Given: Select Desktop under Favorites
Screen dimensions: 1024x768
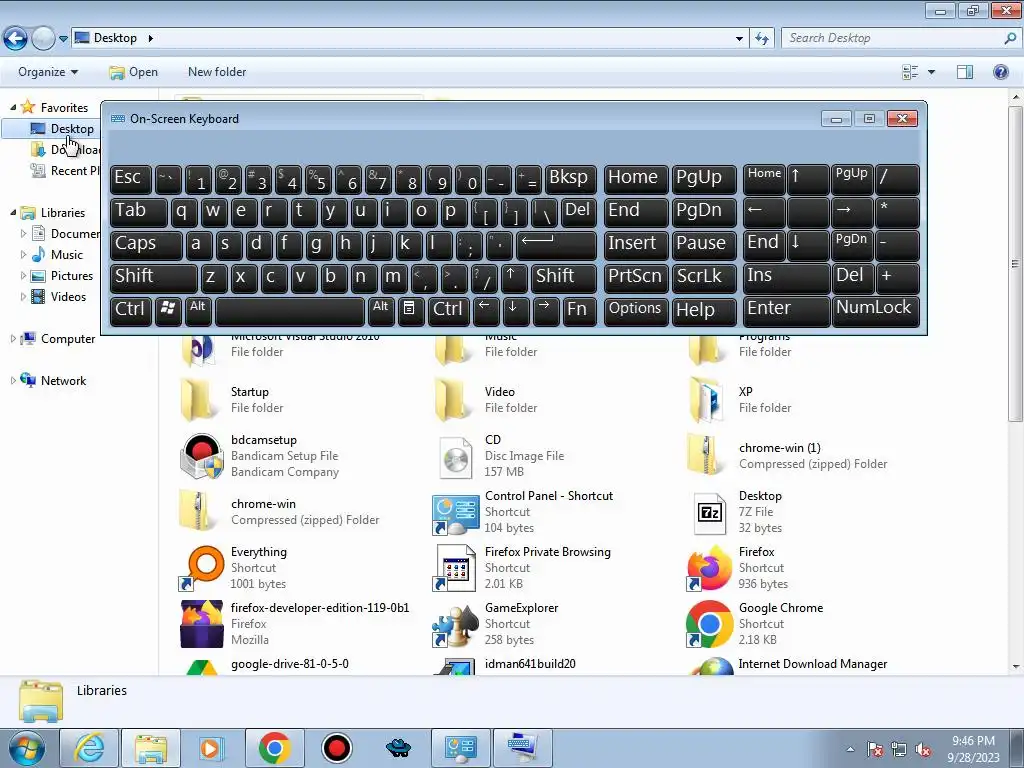Looking at the screenshot, I should point(72,129).
